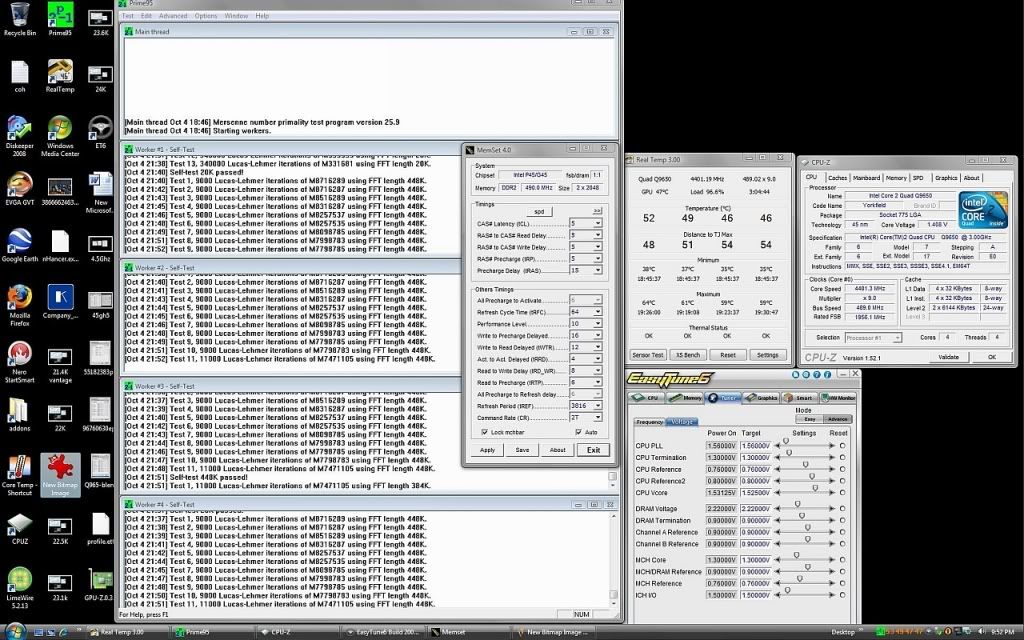This screenshot has width=1024, height=640.
Task: Select the New Bitmap Image desktop file
Action: (x=60, y=475)
